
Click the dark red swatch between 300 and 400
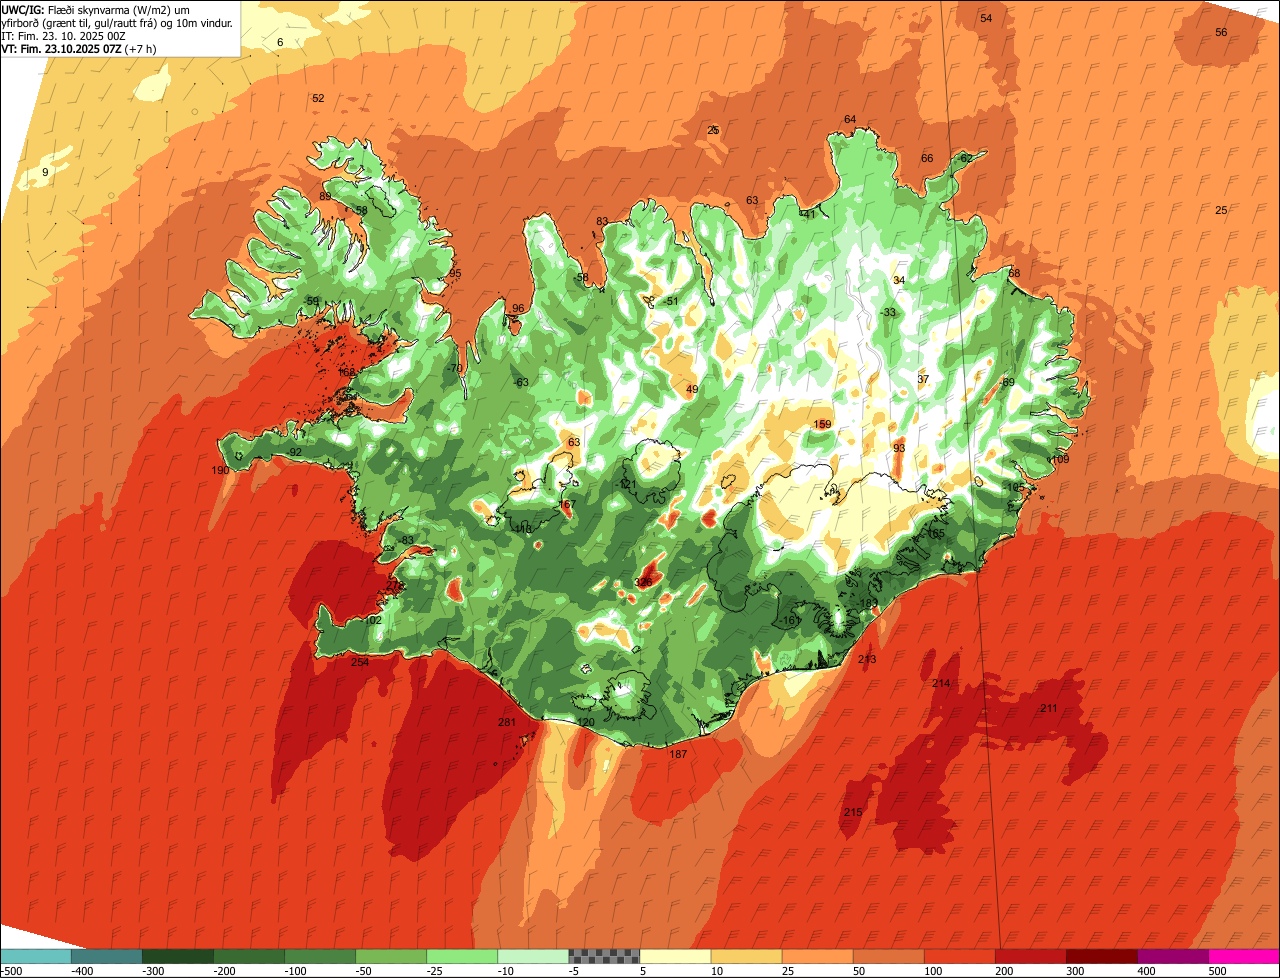(x=1101, y=956)
